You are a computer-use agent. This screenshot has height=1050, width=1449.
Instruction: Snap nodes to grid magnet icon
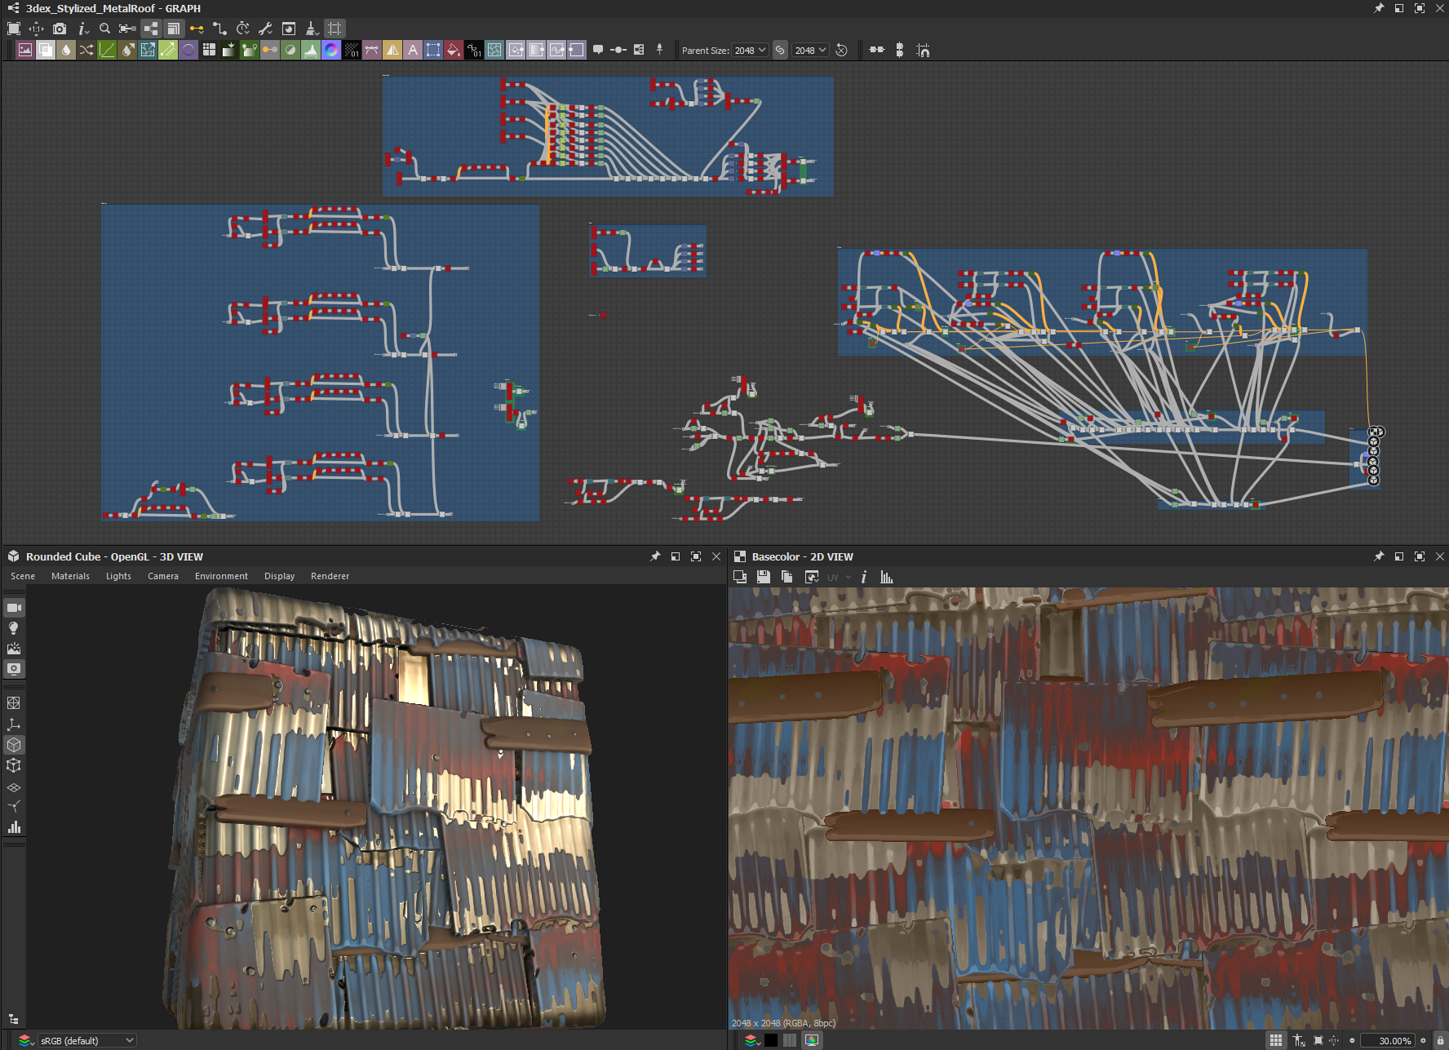[x=923, y=50]
